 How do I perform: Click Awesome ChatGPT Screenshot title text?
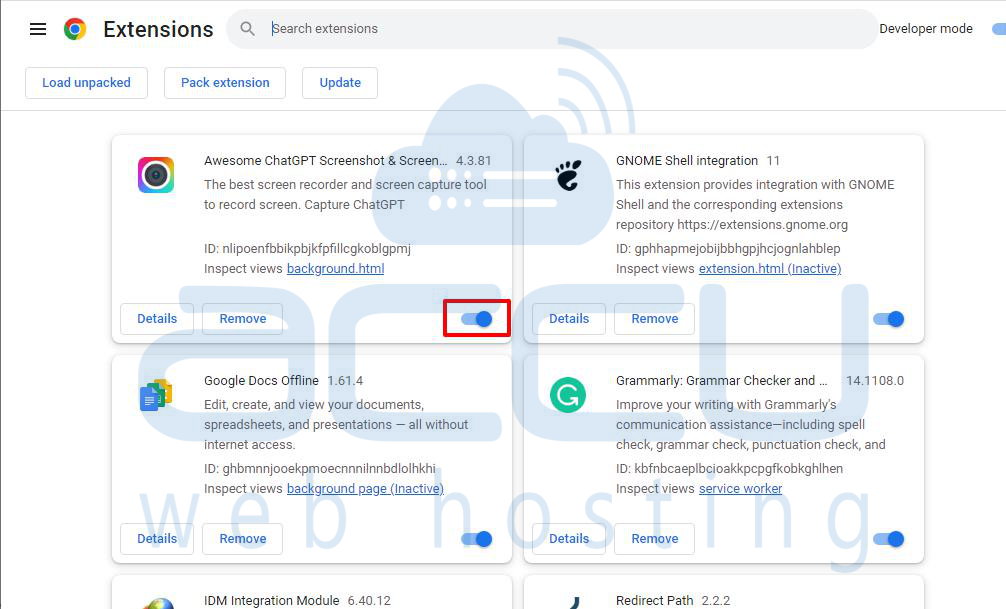tap(326, 161)
